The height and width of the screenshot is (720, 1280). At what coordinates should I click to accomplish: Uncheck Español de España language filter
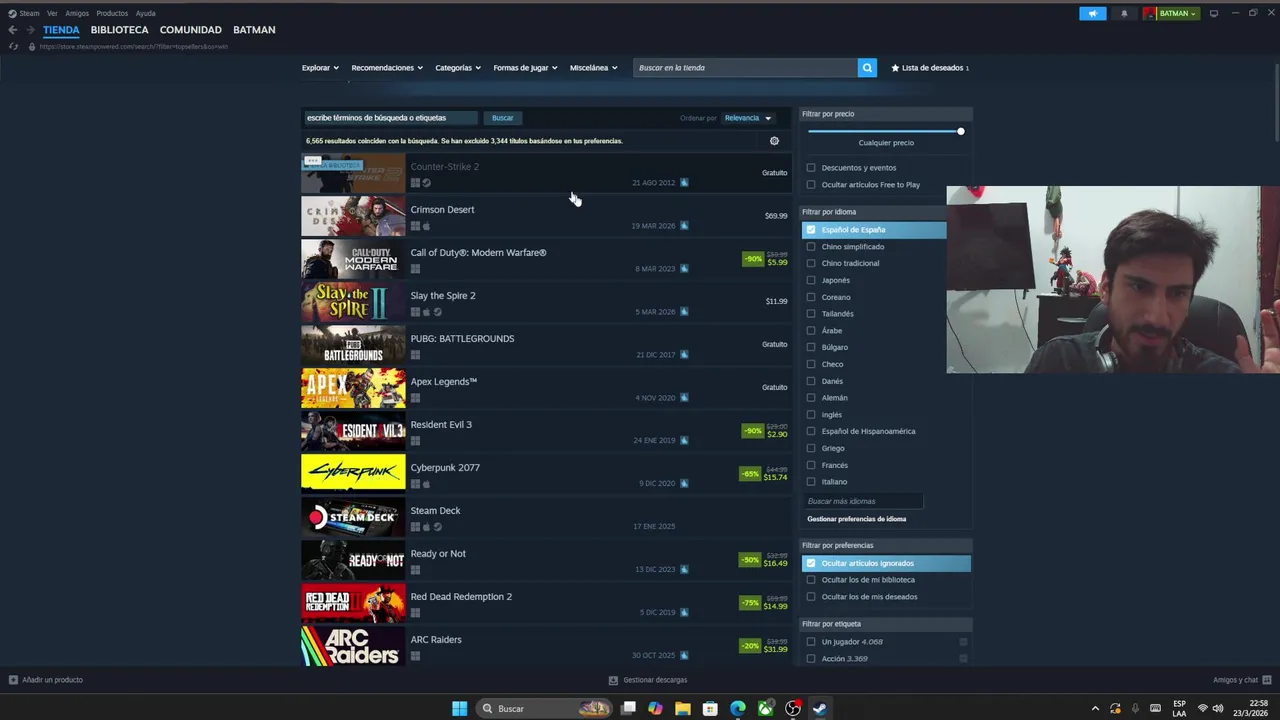[x=811, y=230]
